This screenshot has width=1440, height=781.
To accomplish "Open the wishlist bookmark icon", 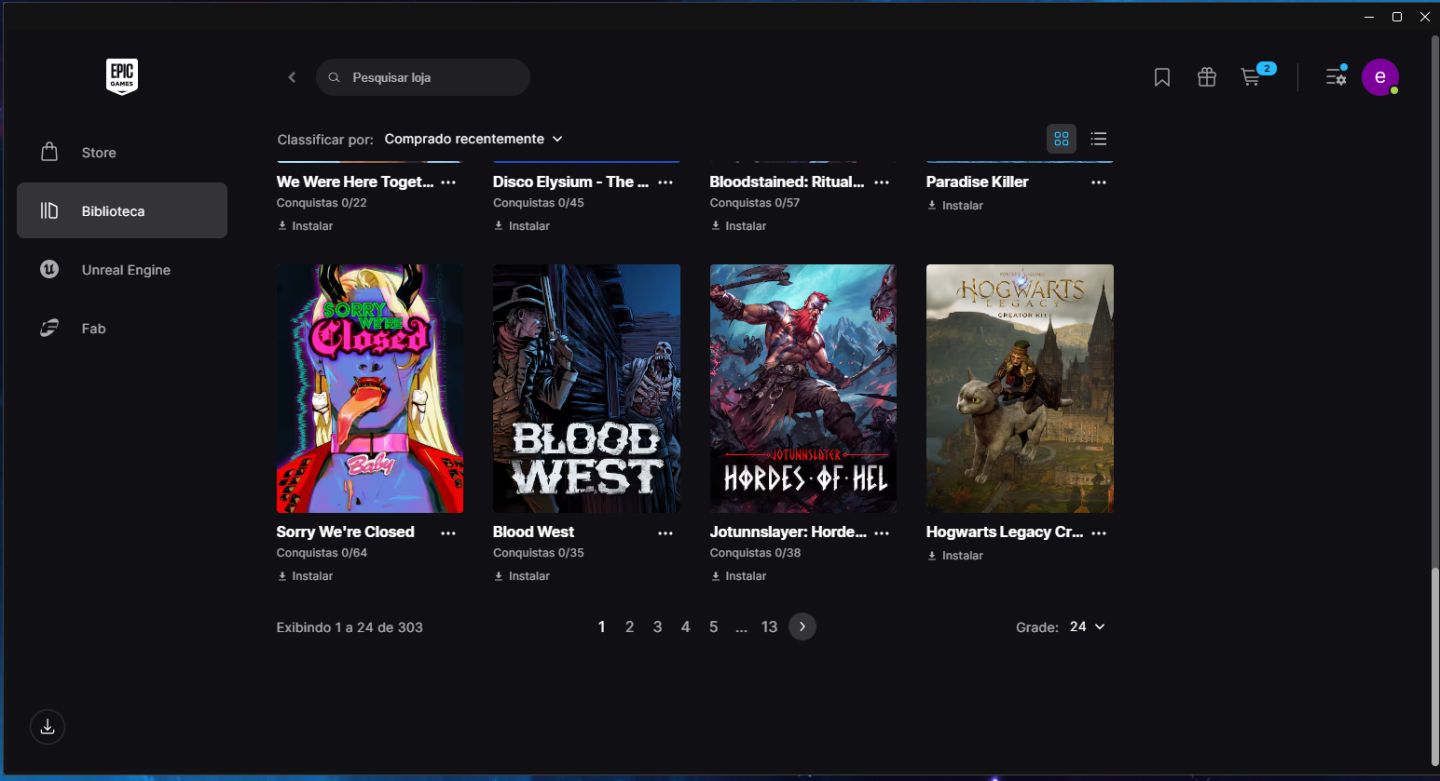I will (1162, 77).
